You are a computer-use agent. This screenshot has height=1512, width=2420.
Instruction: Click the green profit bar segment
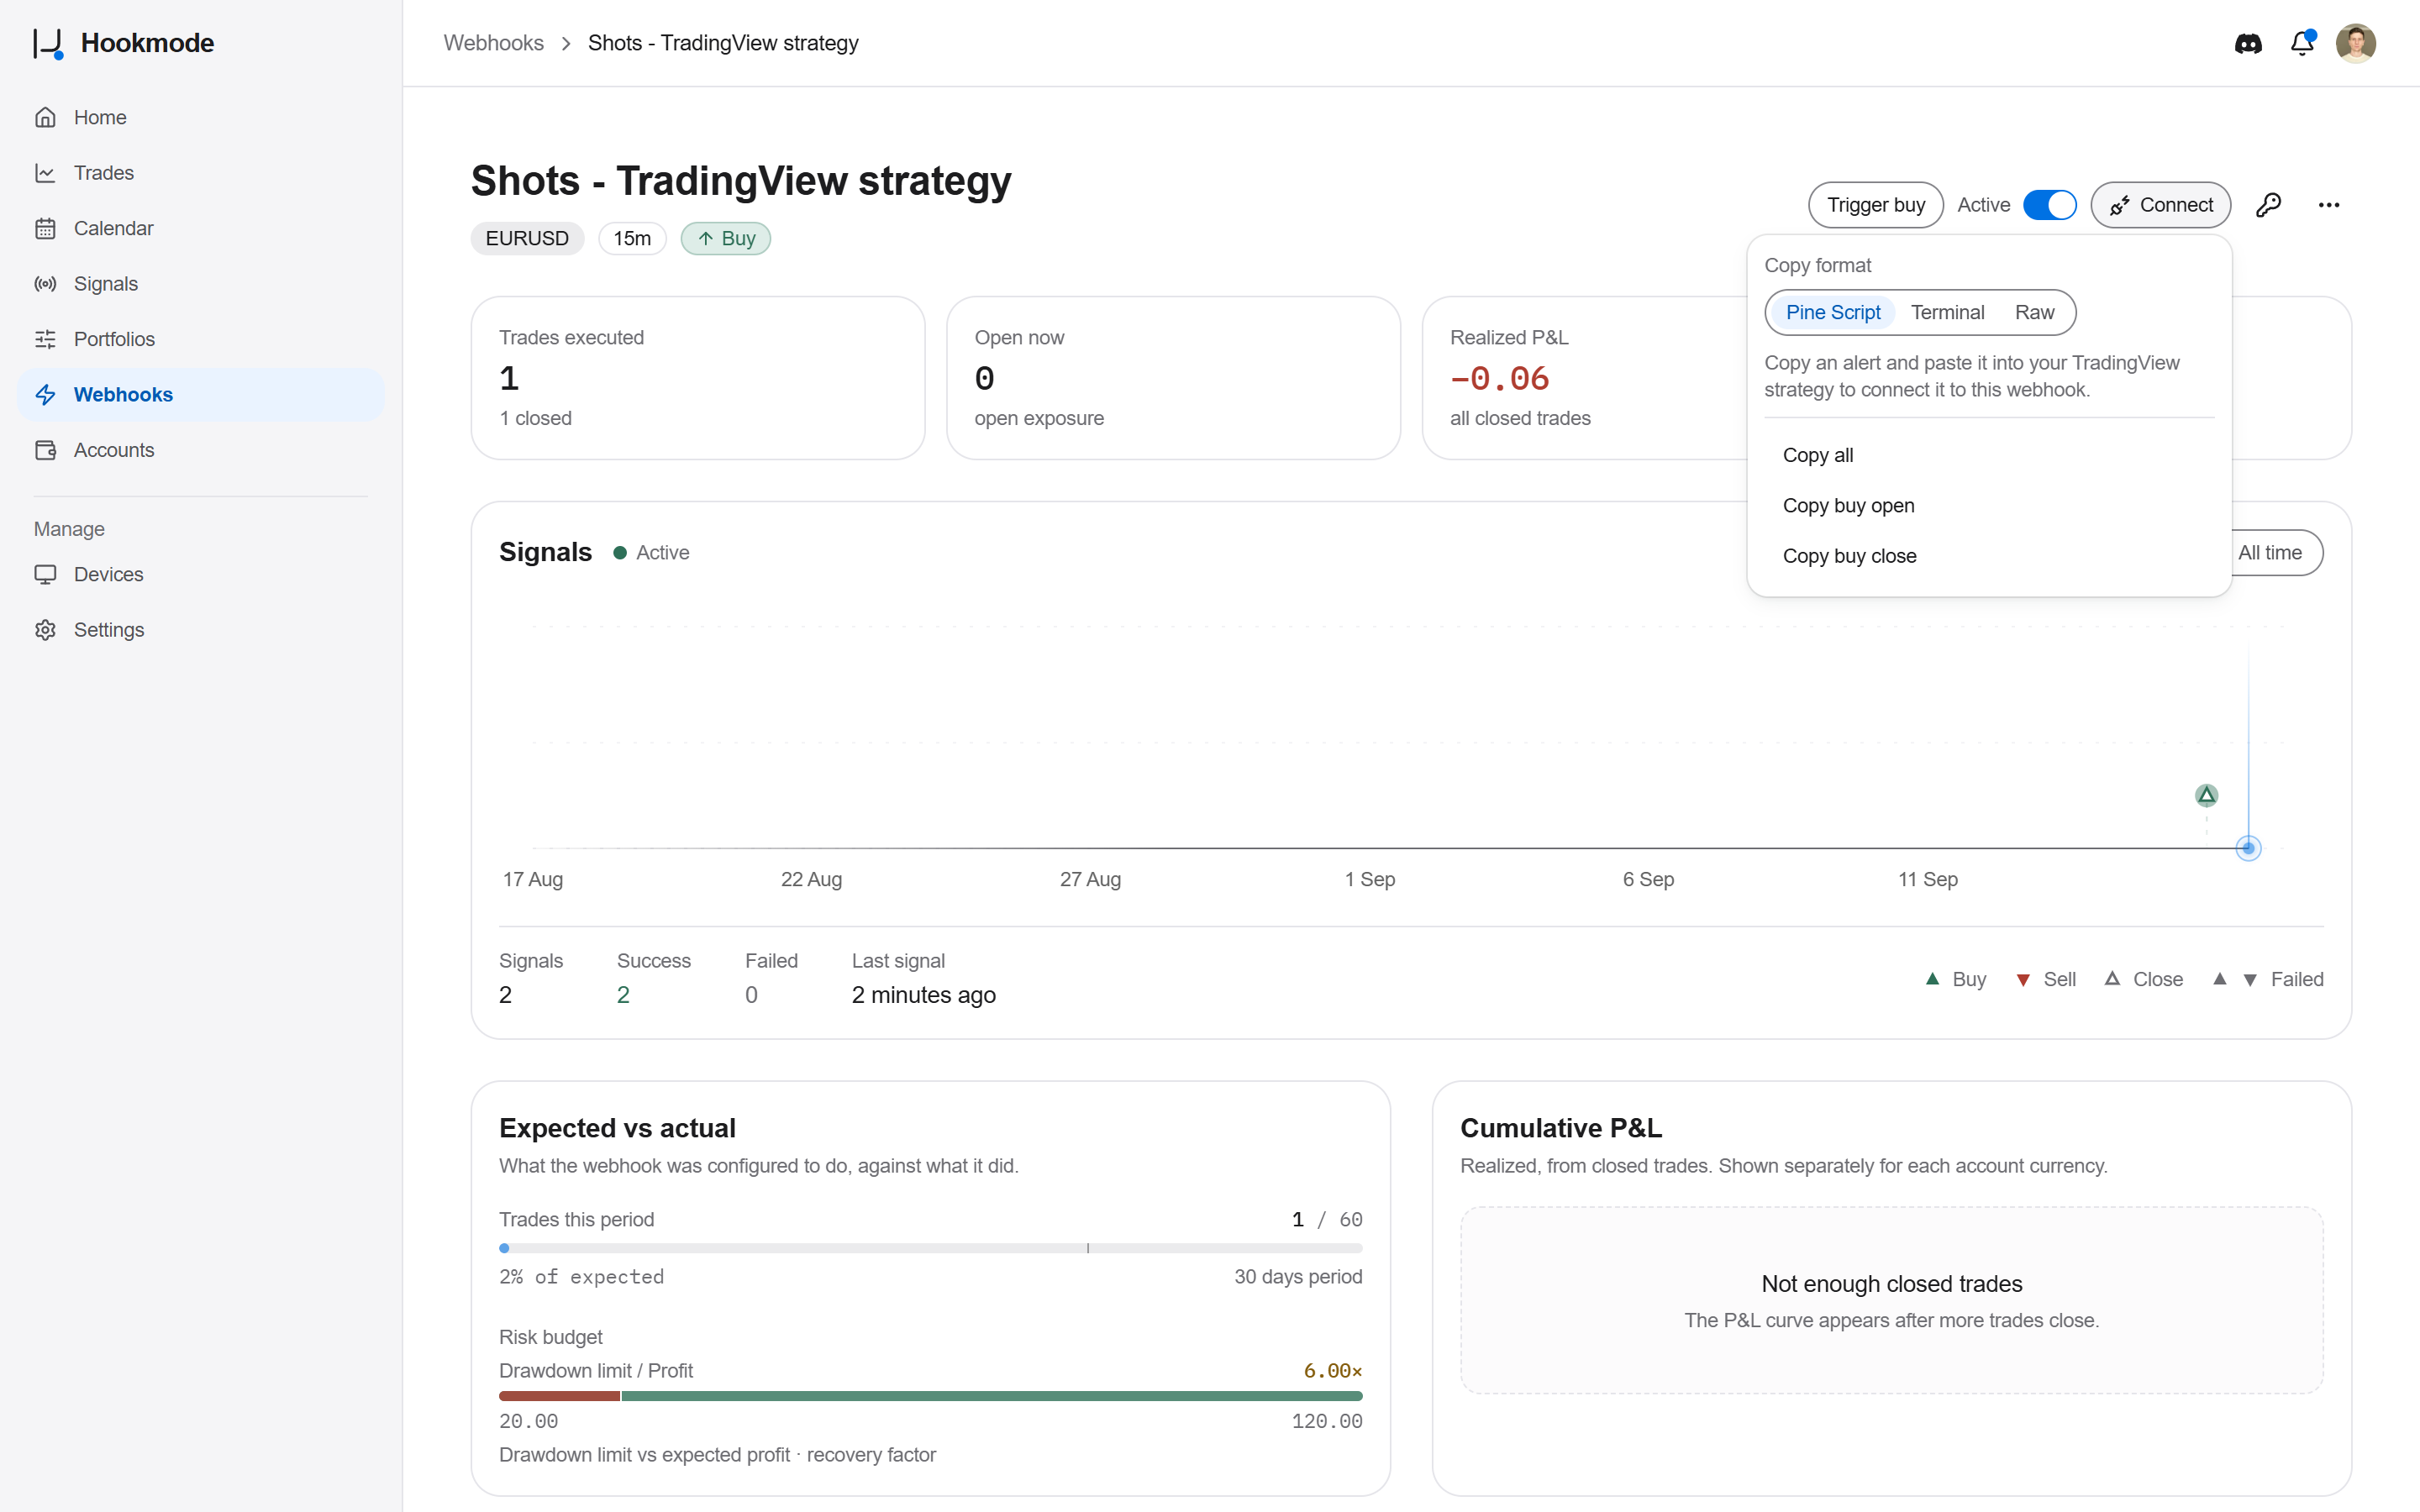point(992,1396)
